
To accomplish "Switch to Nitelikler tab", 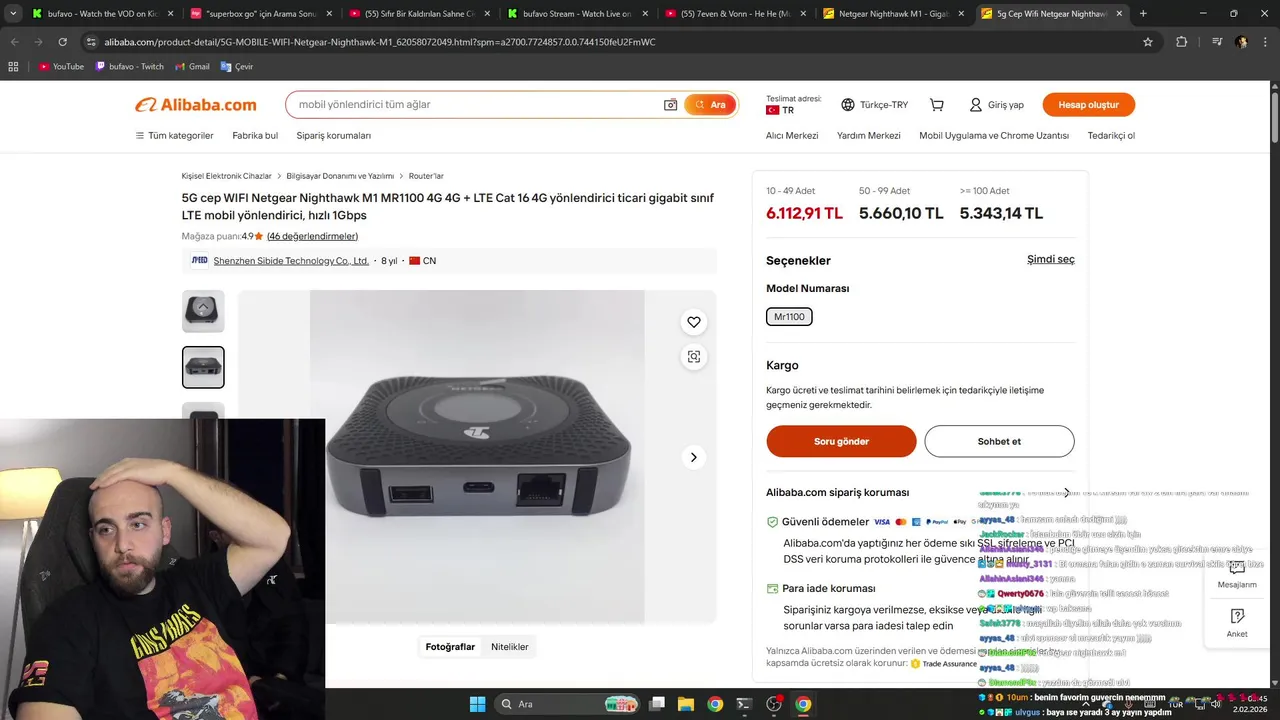I will click(x=509, y=647).
